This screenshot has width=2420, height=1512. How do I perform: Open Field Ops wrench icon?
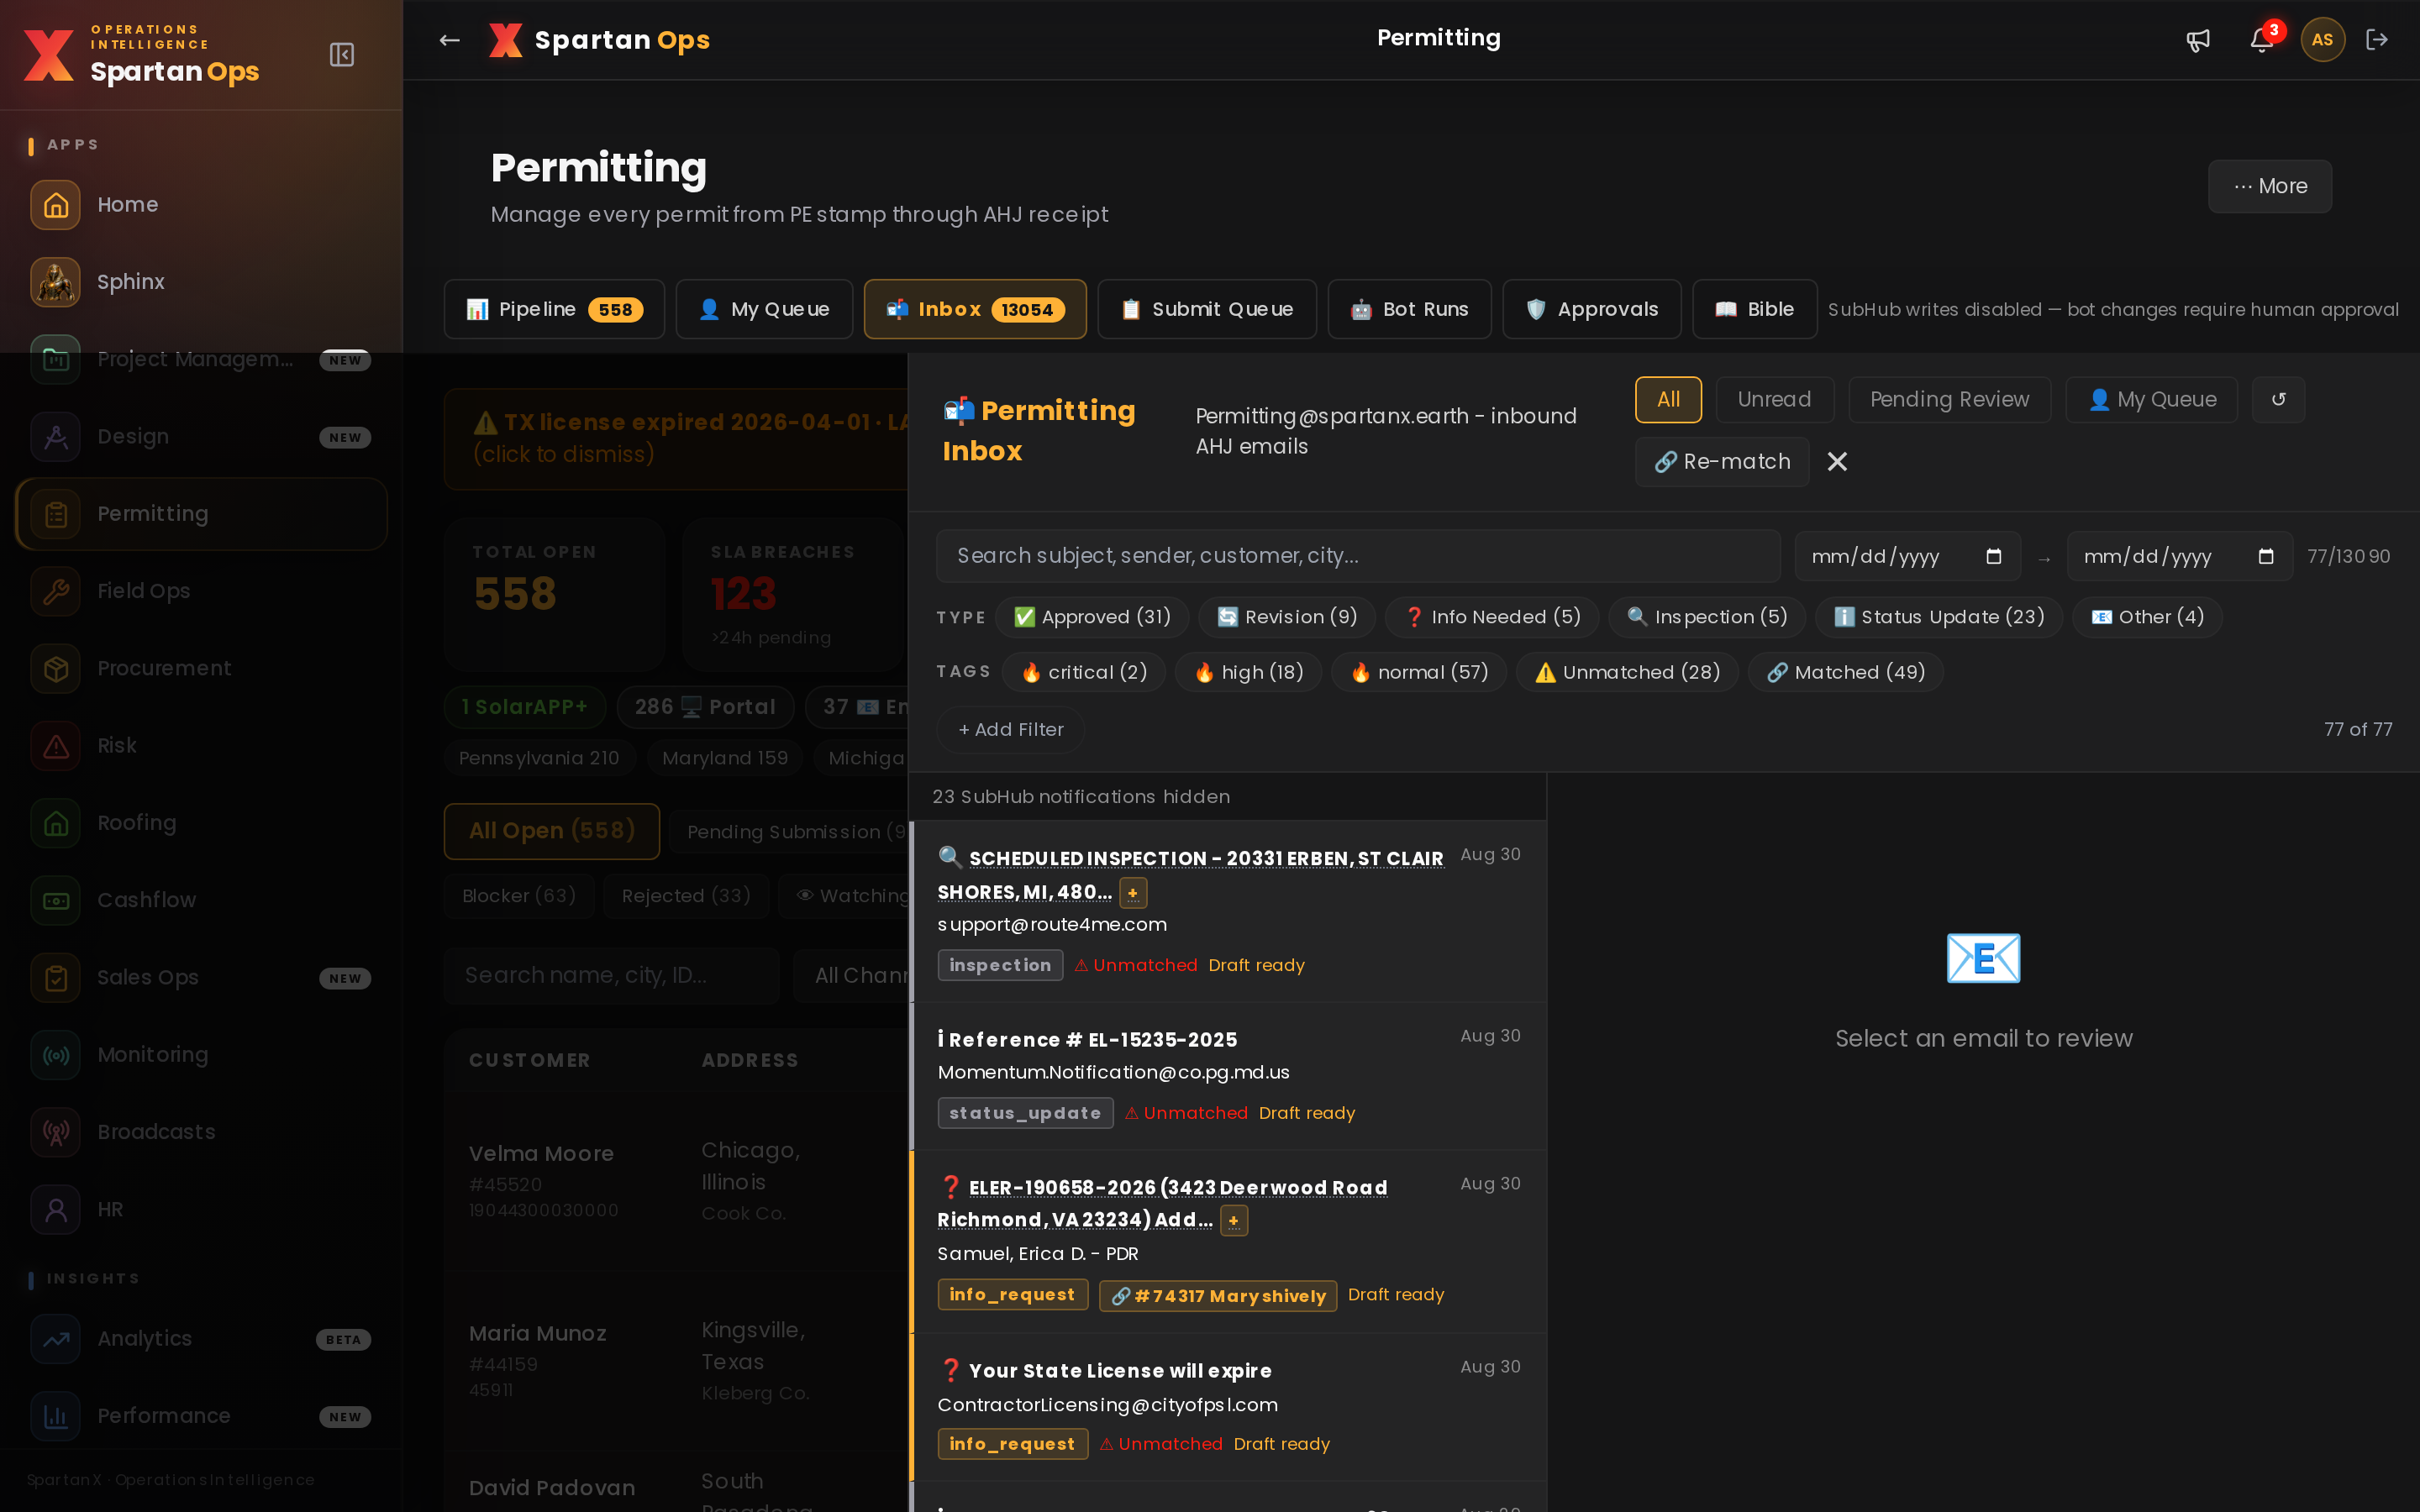[56, 591]
